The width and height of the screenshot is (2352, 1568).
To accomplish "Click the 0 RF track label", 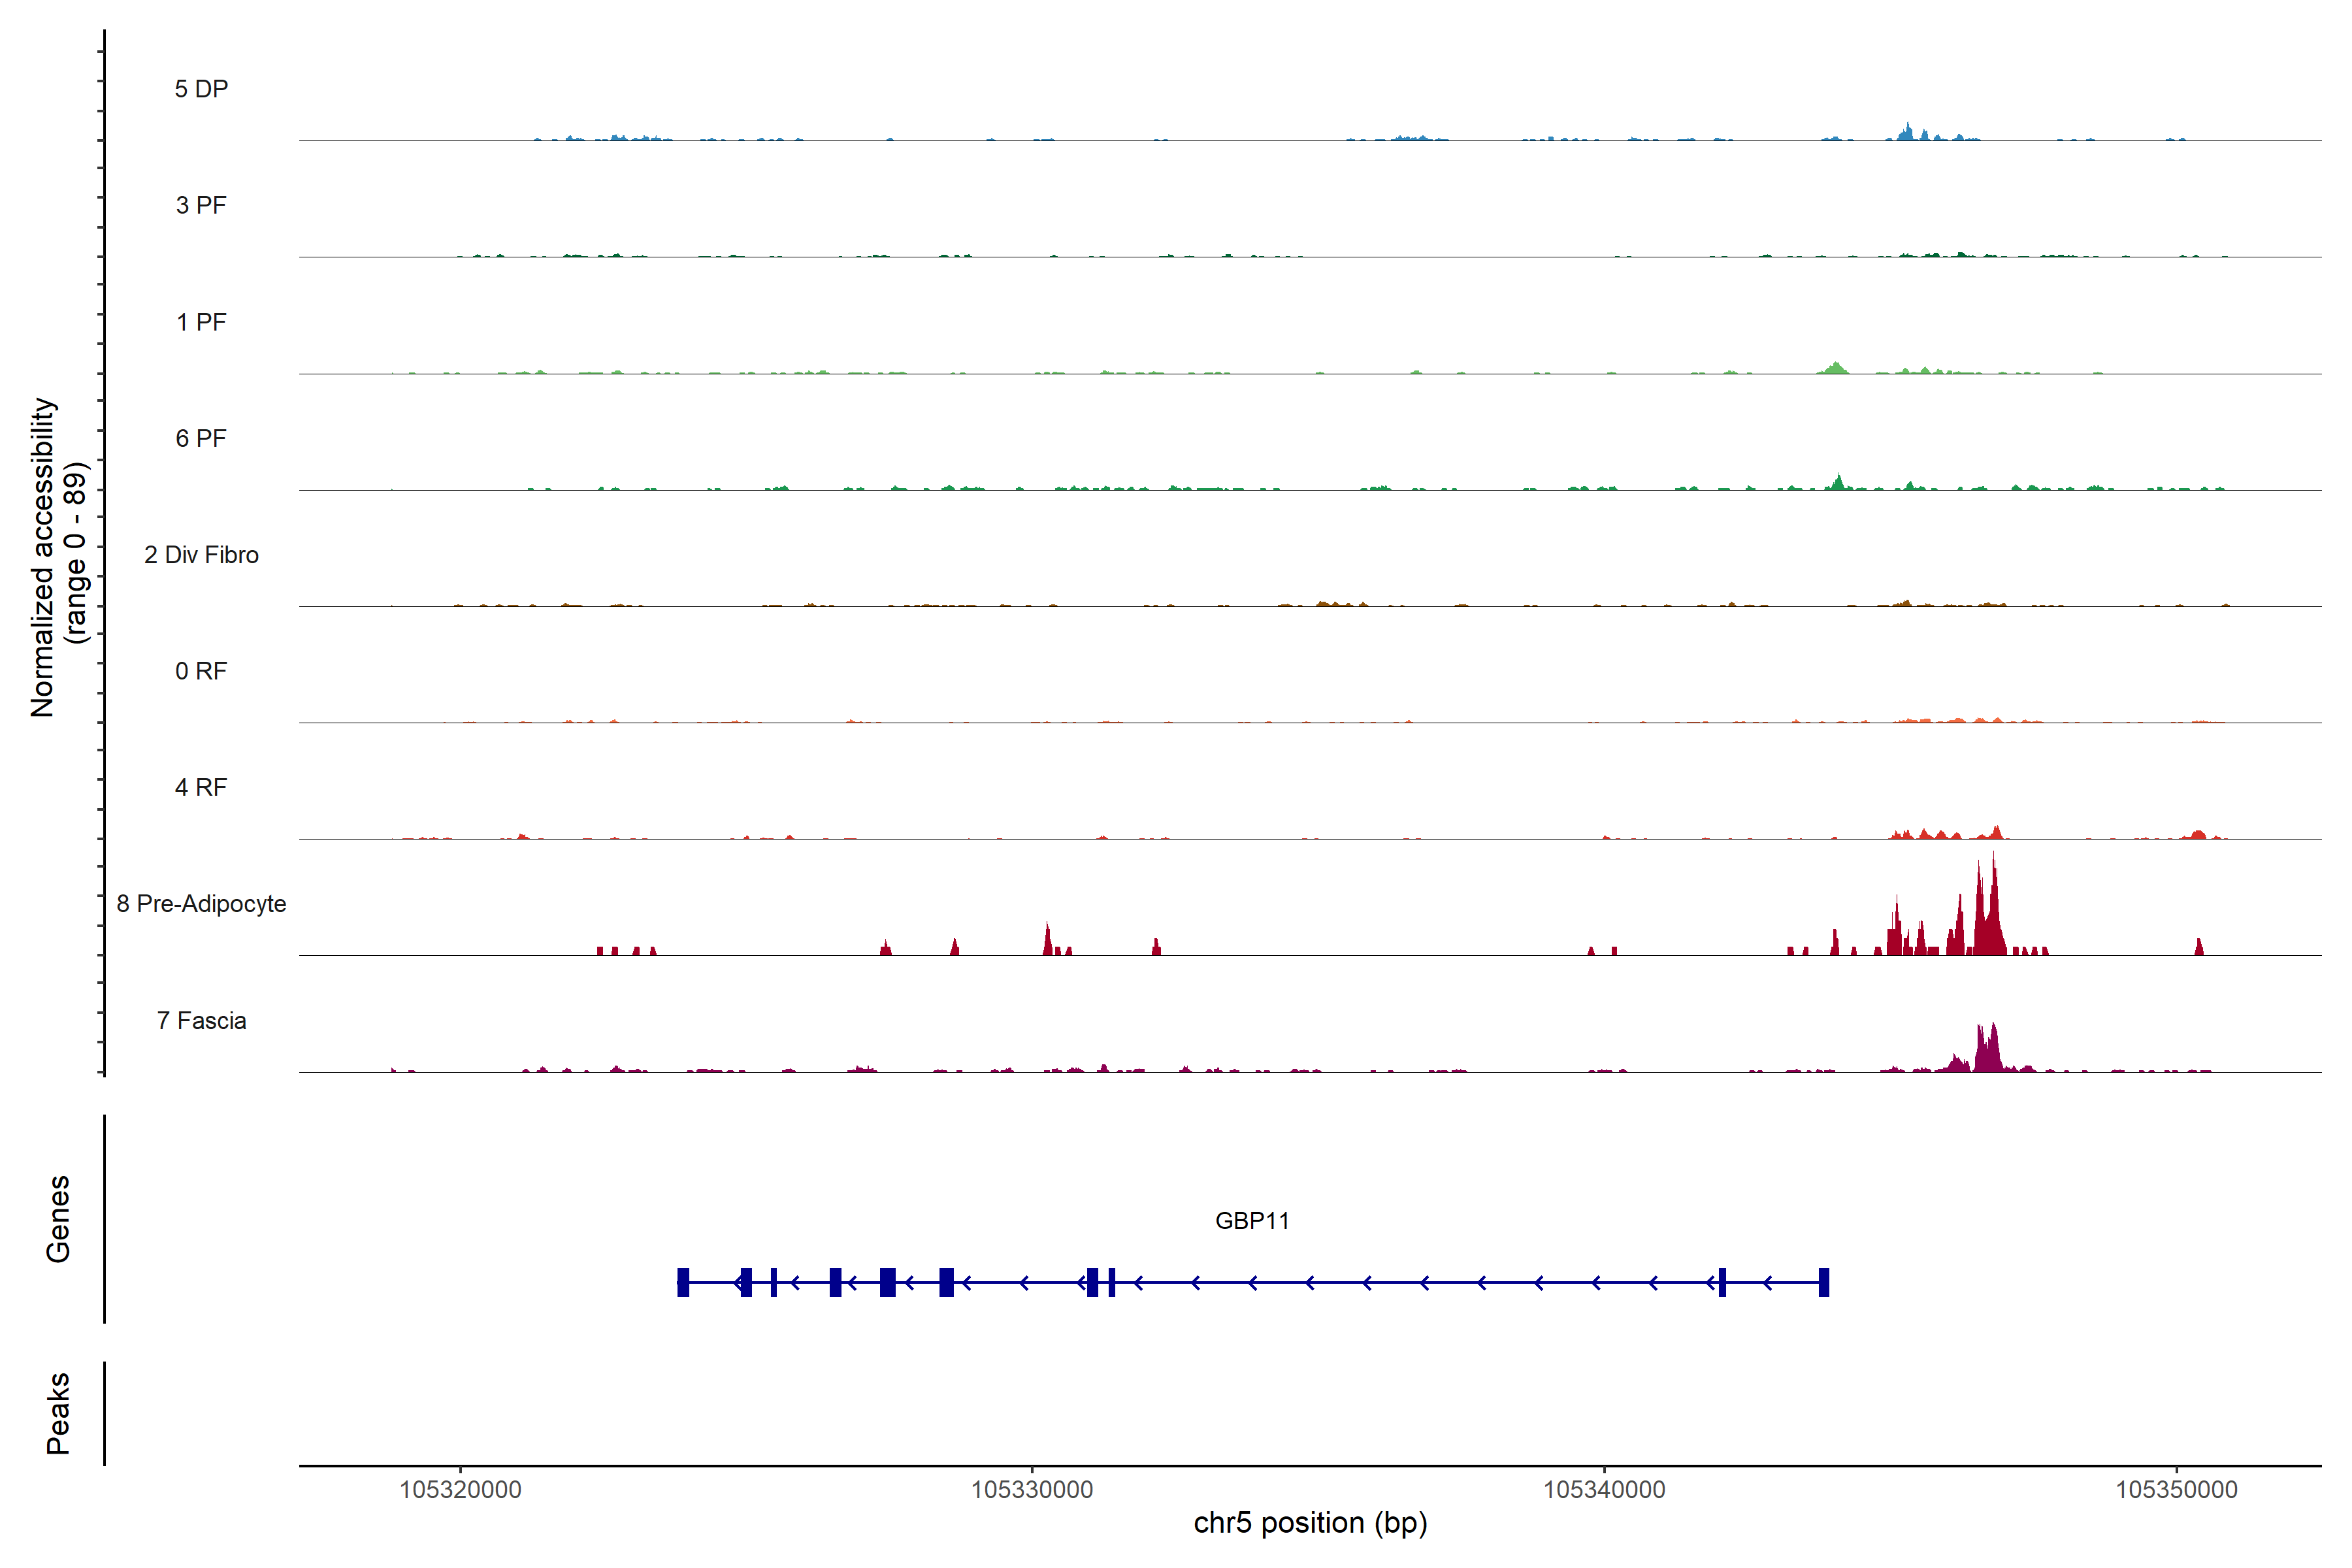I will (x=201, y=671).
